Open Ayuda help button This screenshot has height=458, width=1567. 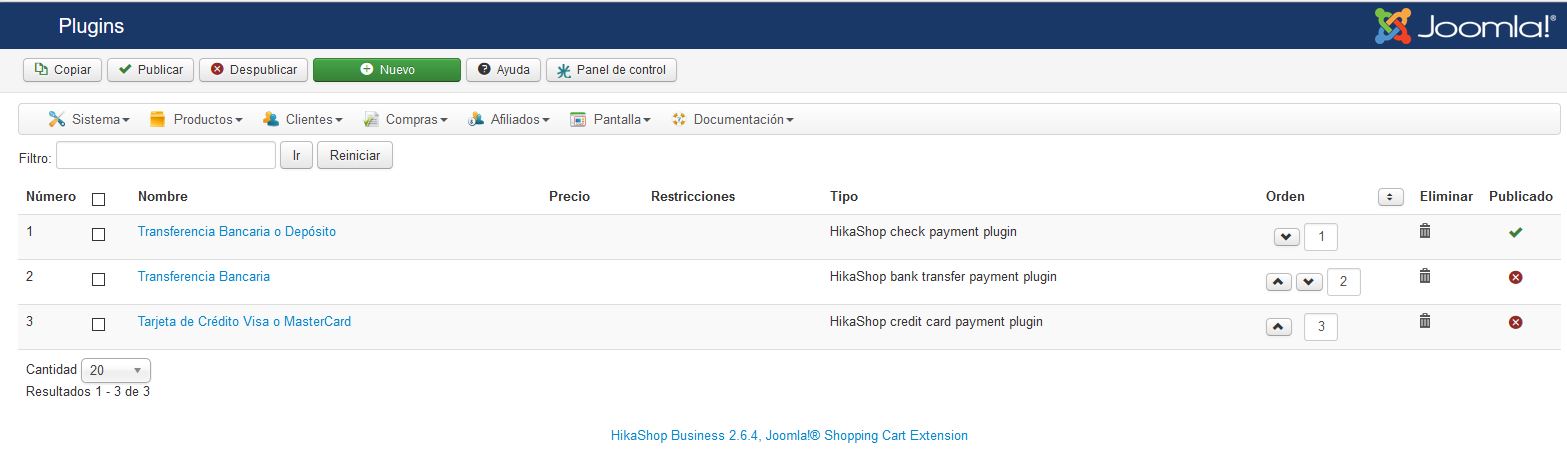[x=504, y=70]
